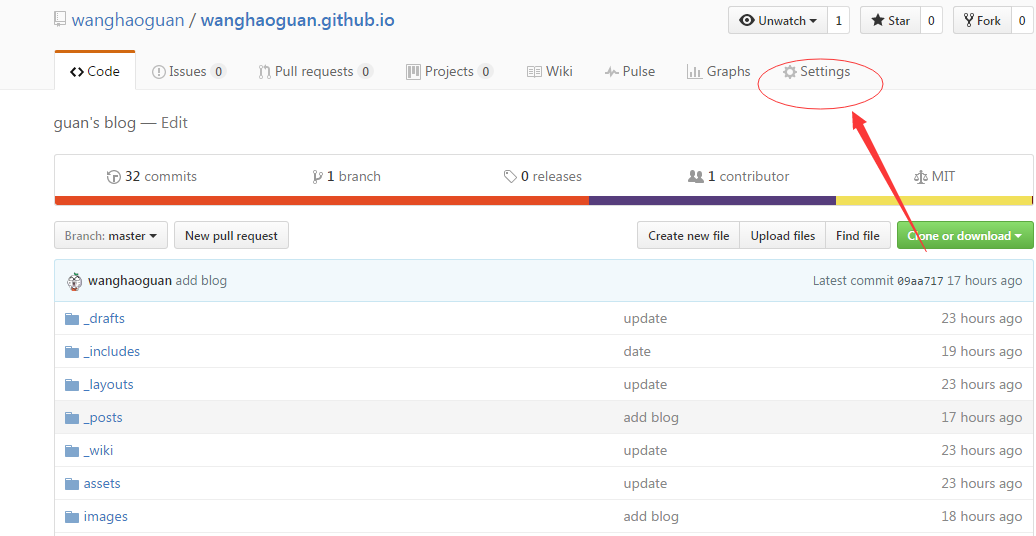Open wanghaoguan.github.io repository link
1036x536 pixels.
coord(297,20)
